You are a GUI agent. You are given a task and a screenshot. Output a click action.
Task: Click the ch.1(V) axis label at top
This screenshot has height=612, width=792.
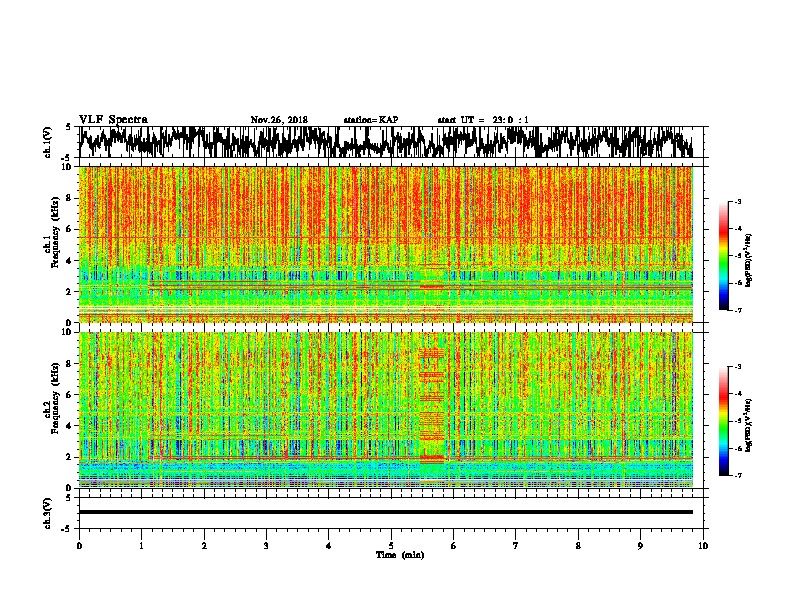48,142
